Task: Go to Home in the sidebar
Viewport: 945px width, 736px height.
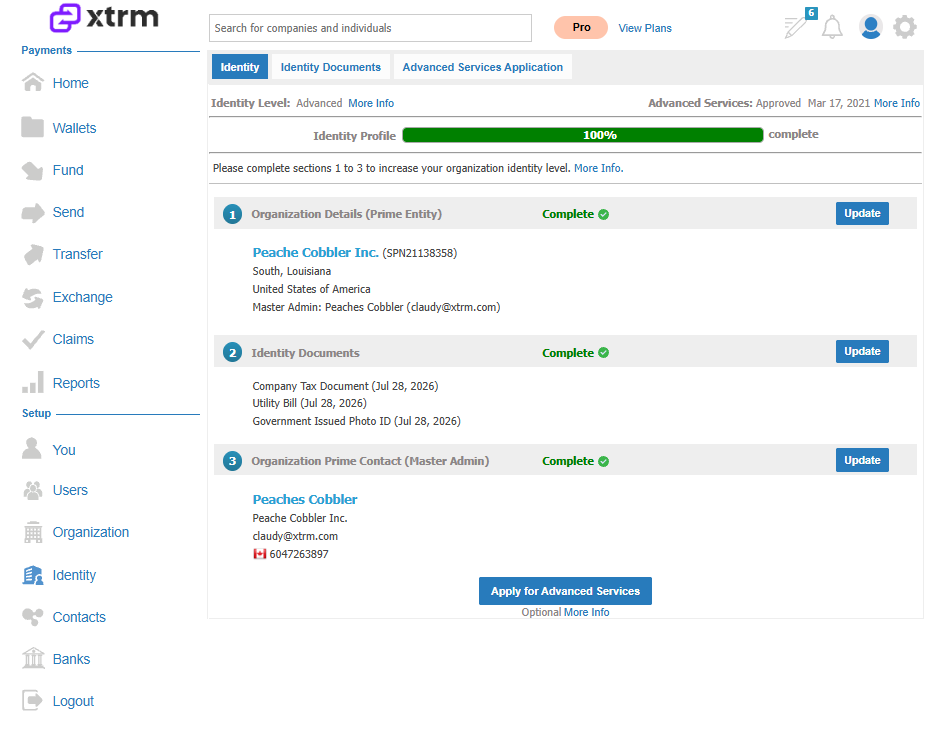Action: [71, 83]
